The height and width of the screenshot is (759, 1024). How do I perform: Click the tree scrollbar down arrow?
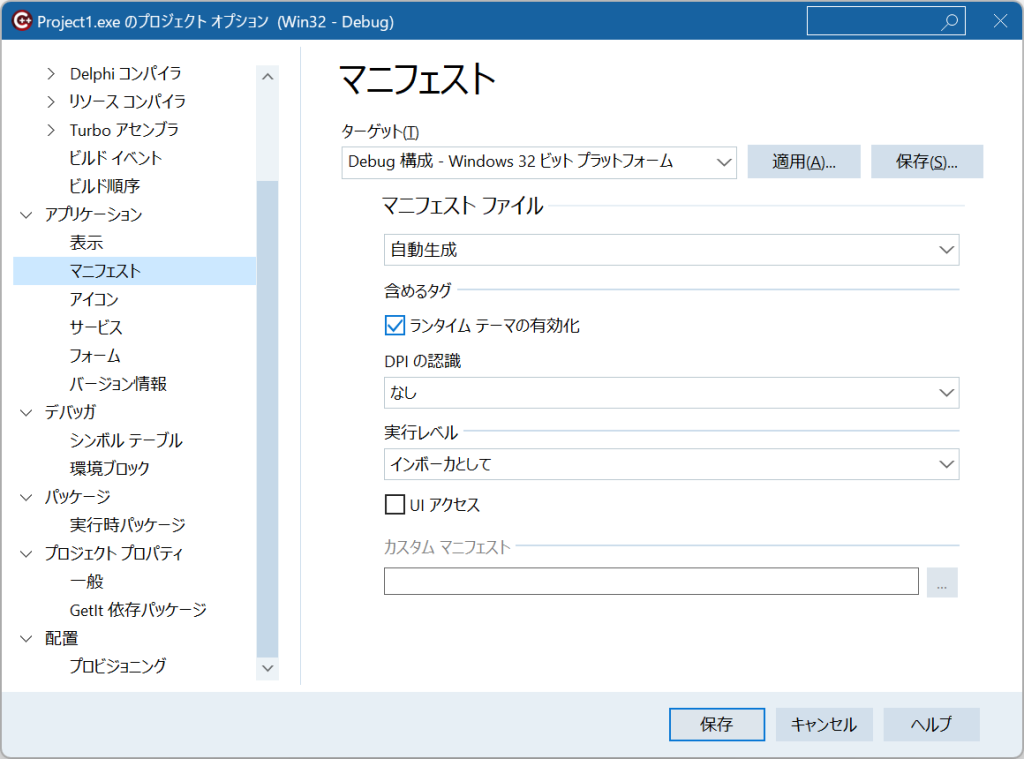tap(267, 668)
